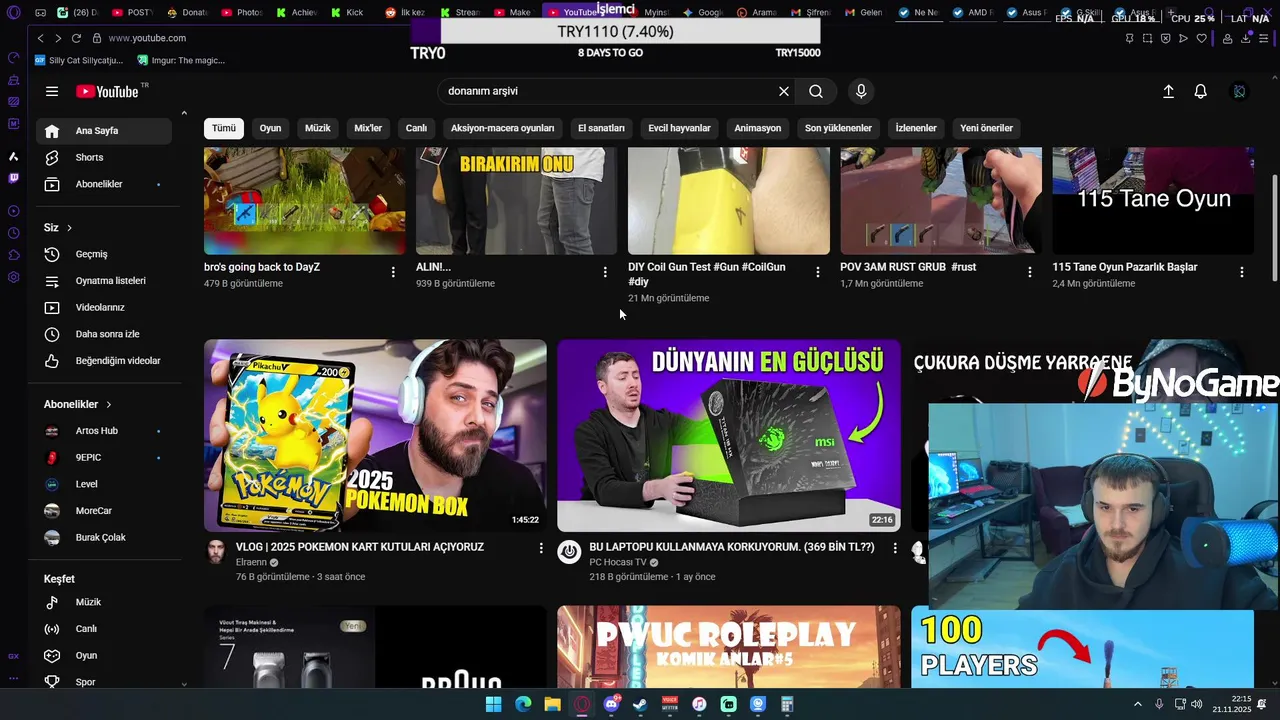The width and height of the screenshot is (1280, 720).
Task: Click the upload/create icon in YouTube header
Action: [x=1168, y=91]
